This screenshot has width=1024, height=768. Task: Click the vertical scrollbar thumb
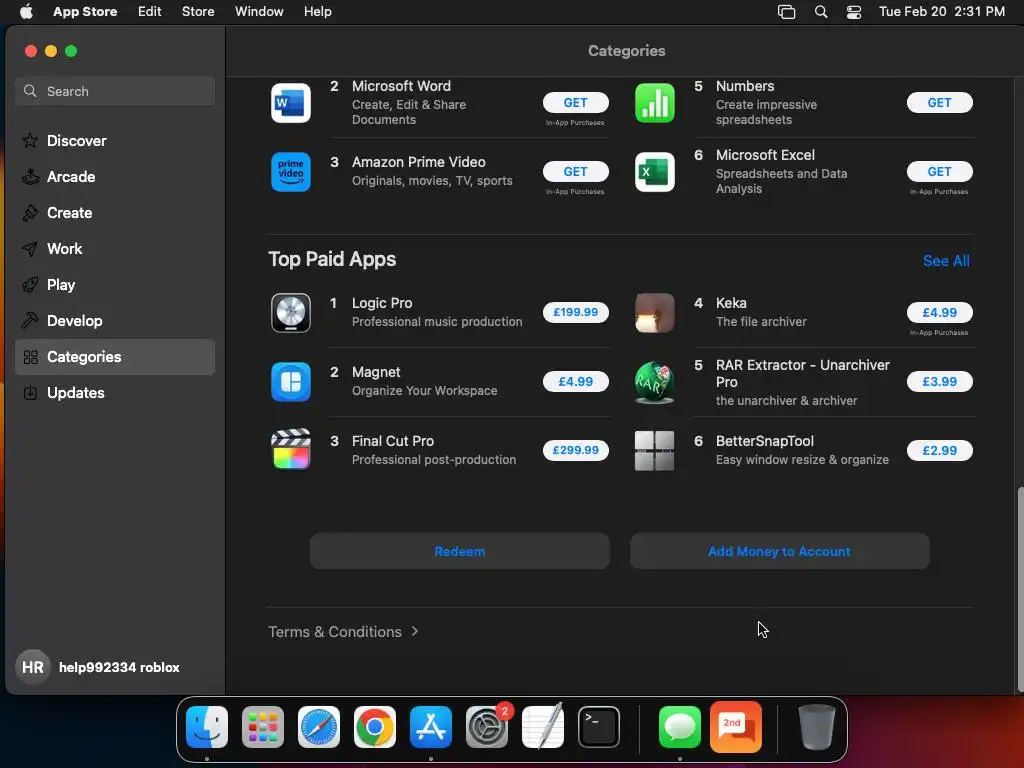pyautogui.click(x=1020, y=588)
